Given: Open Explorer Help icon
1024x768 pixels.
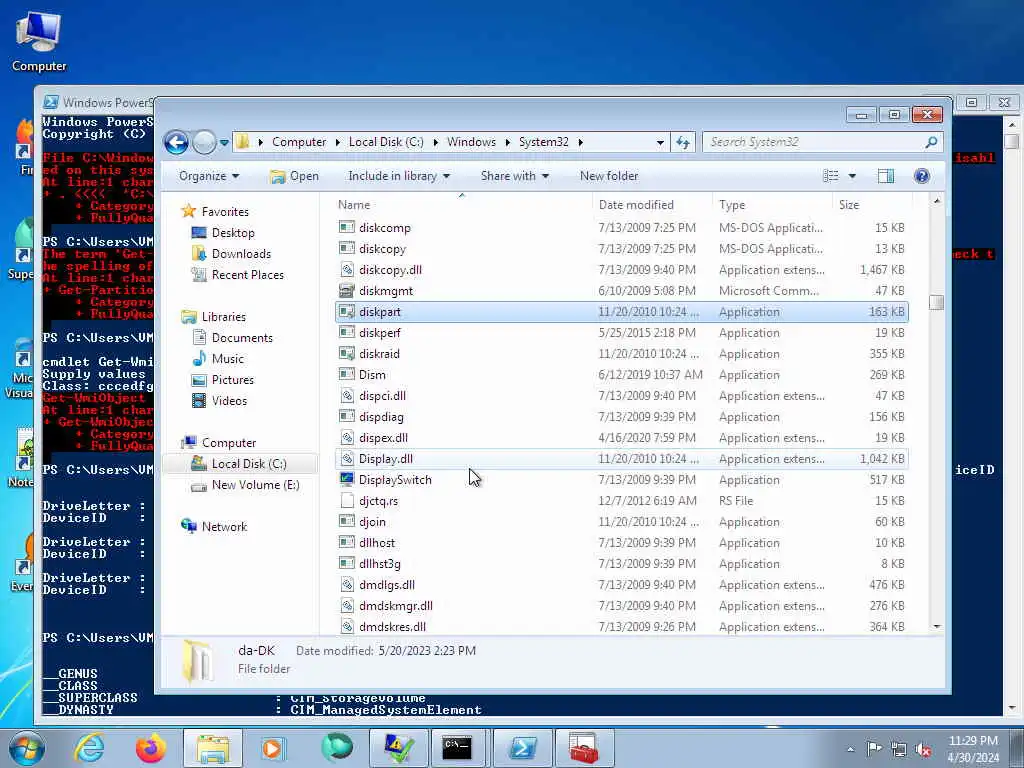Looking at the screenshot, I should tap(921, 176).
